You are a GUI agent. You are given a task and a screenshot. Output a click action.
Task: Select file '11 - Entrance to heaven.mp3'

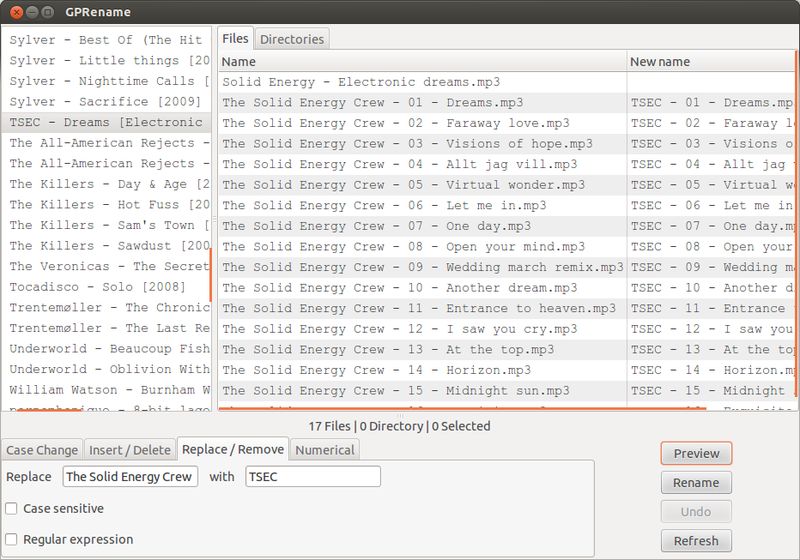pyautogui.click(x=422, y=309)
